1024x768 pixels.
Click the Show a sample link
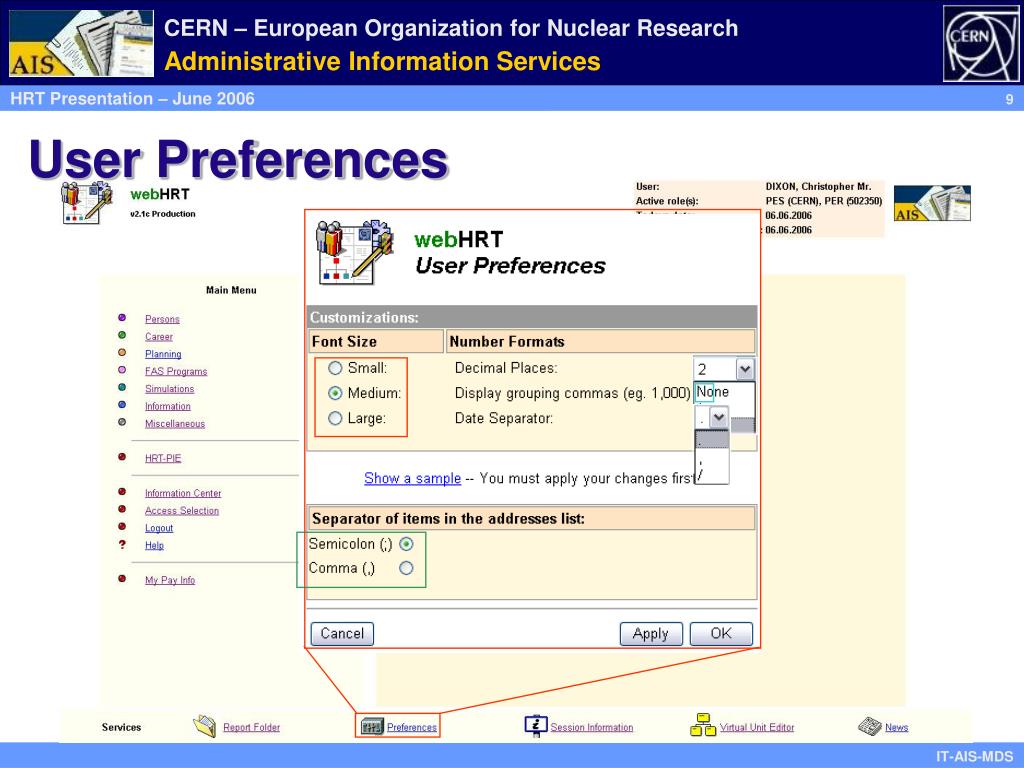413,479
